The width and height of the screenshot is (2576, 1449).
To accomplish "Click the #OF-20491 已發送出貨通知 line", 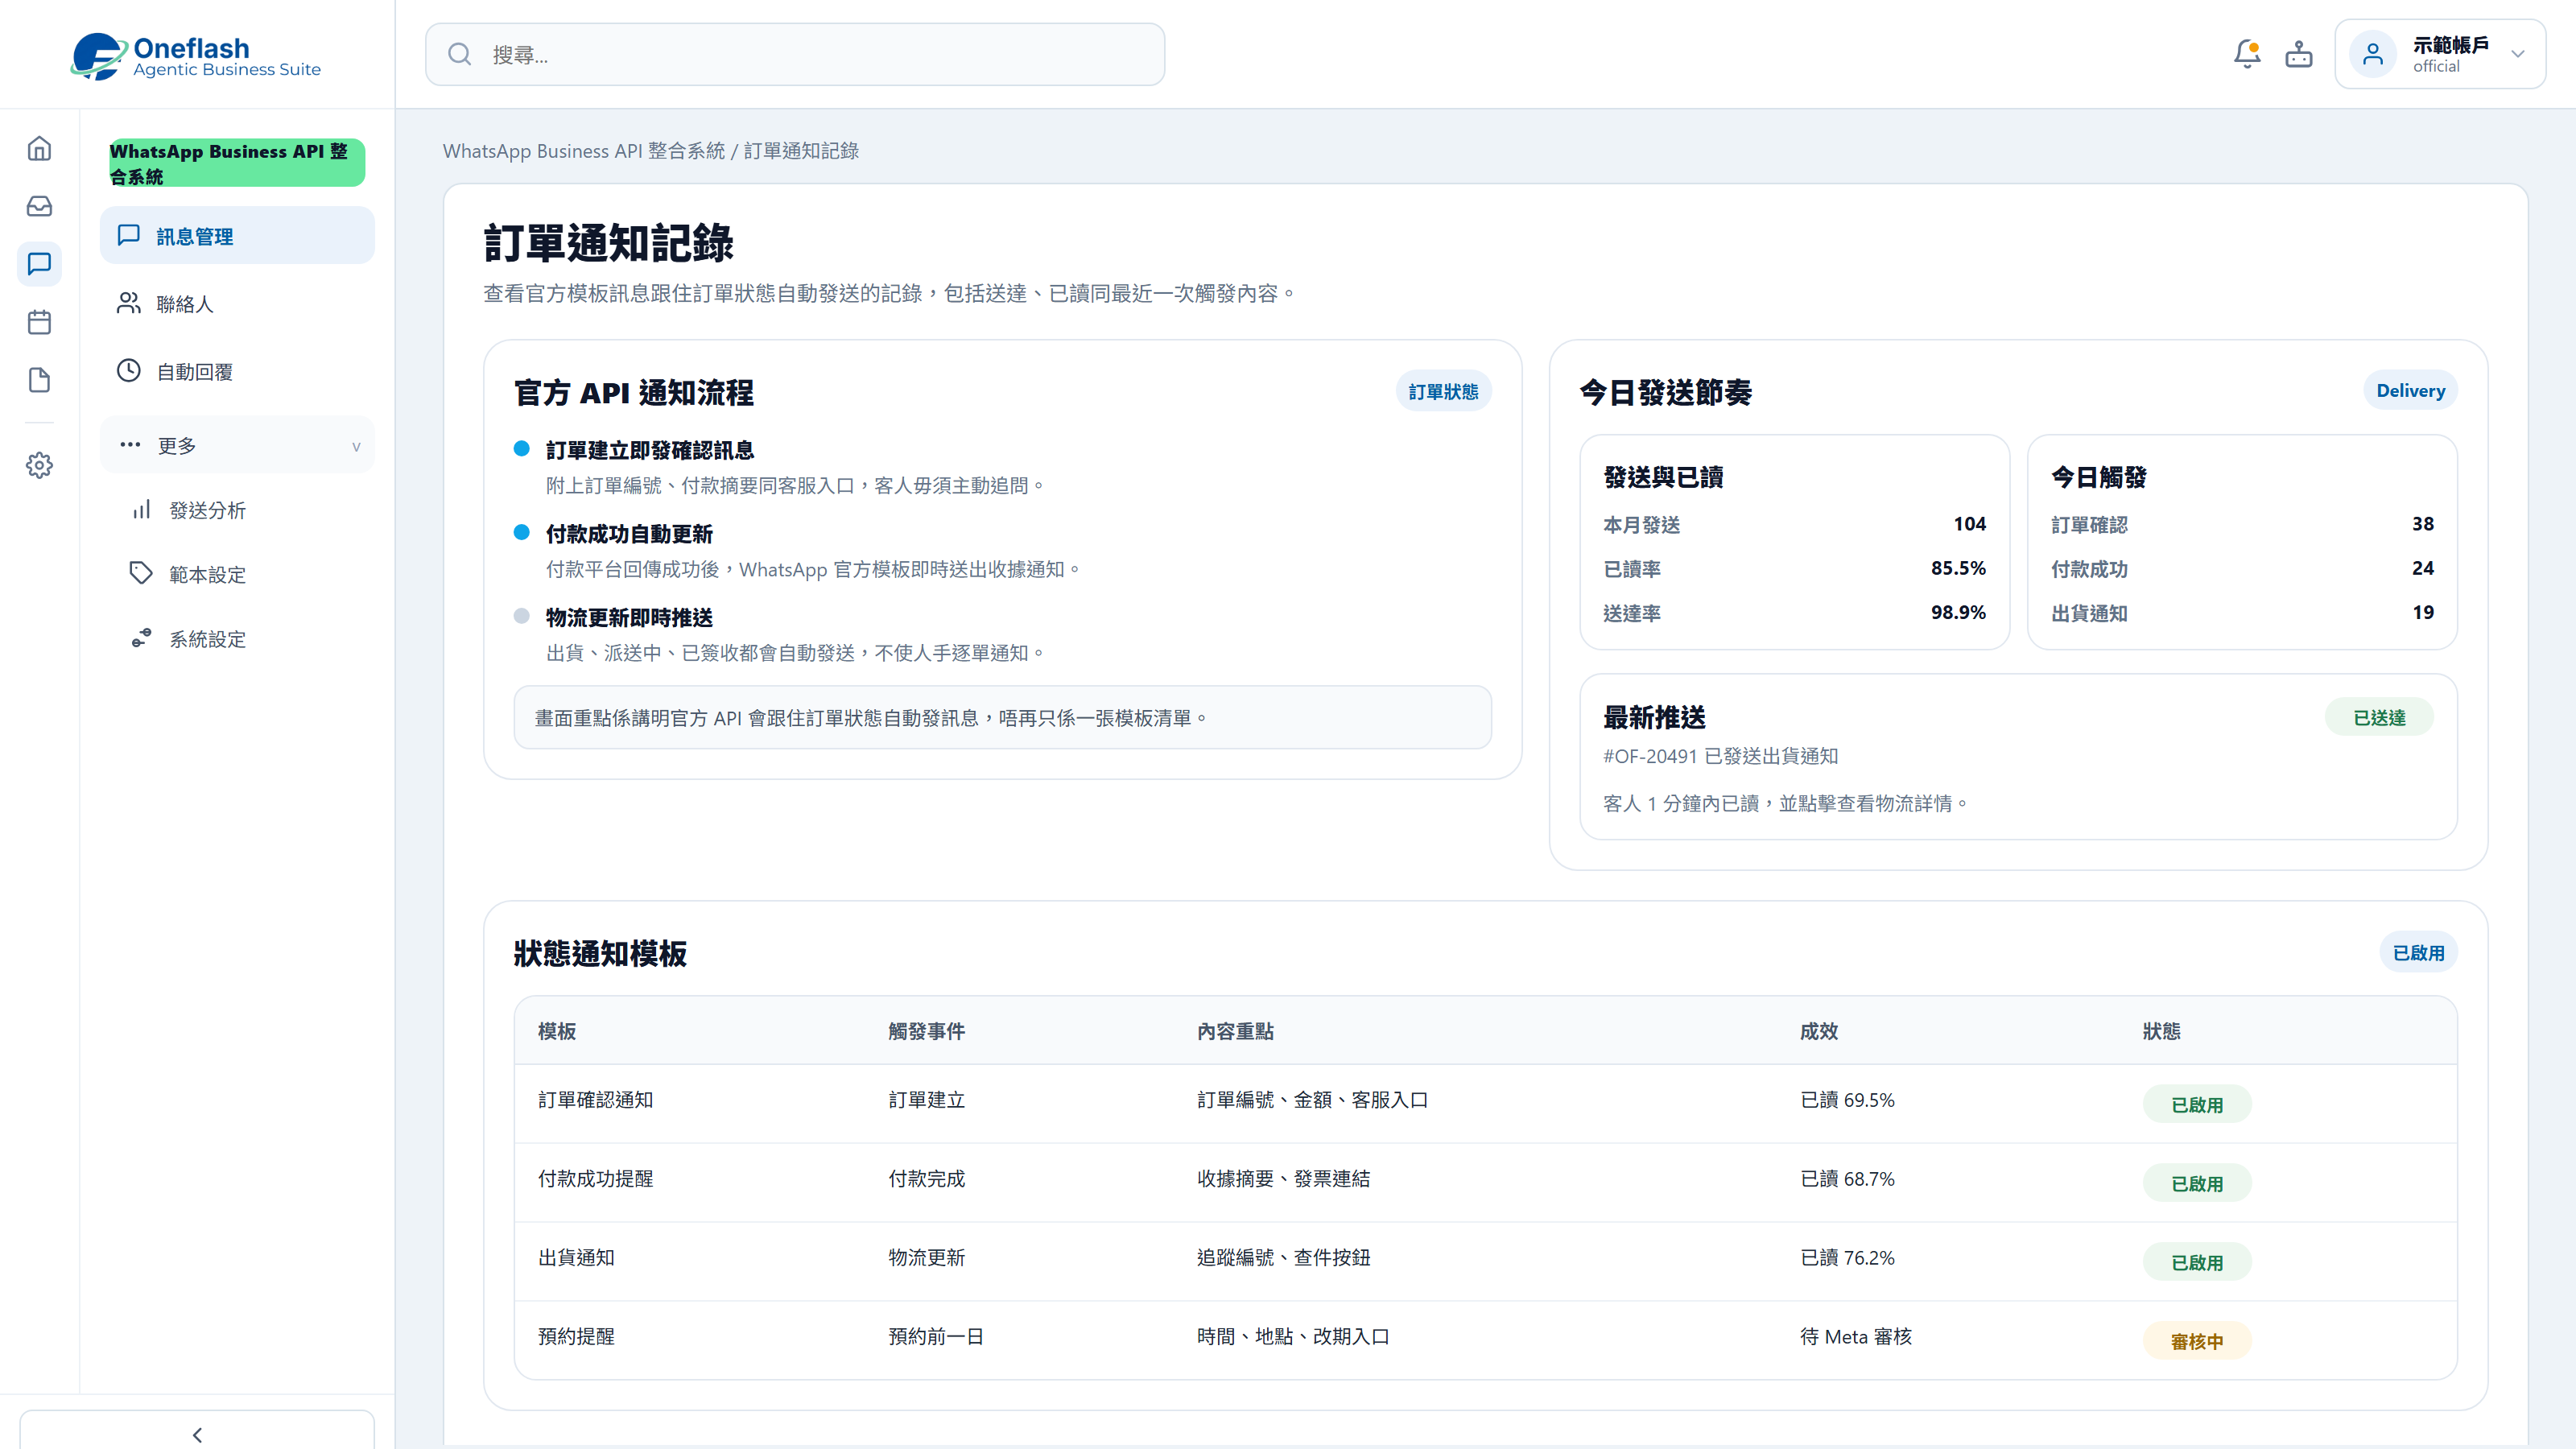I will pyautogui.click(x=1720, y=756).
